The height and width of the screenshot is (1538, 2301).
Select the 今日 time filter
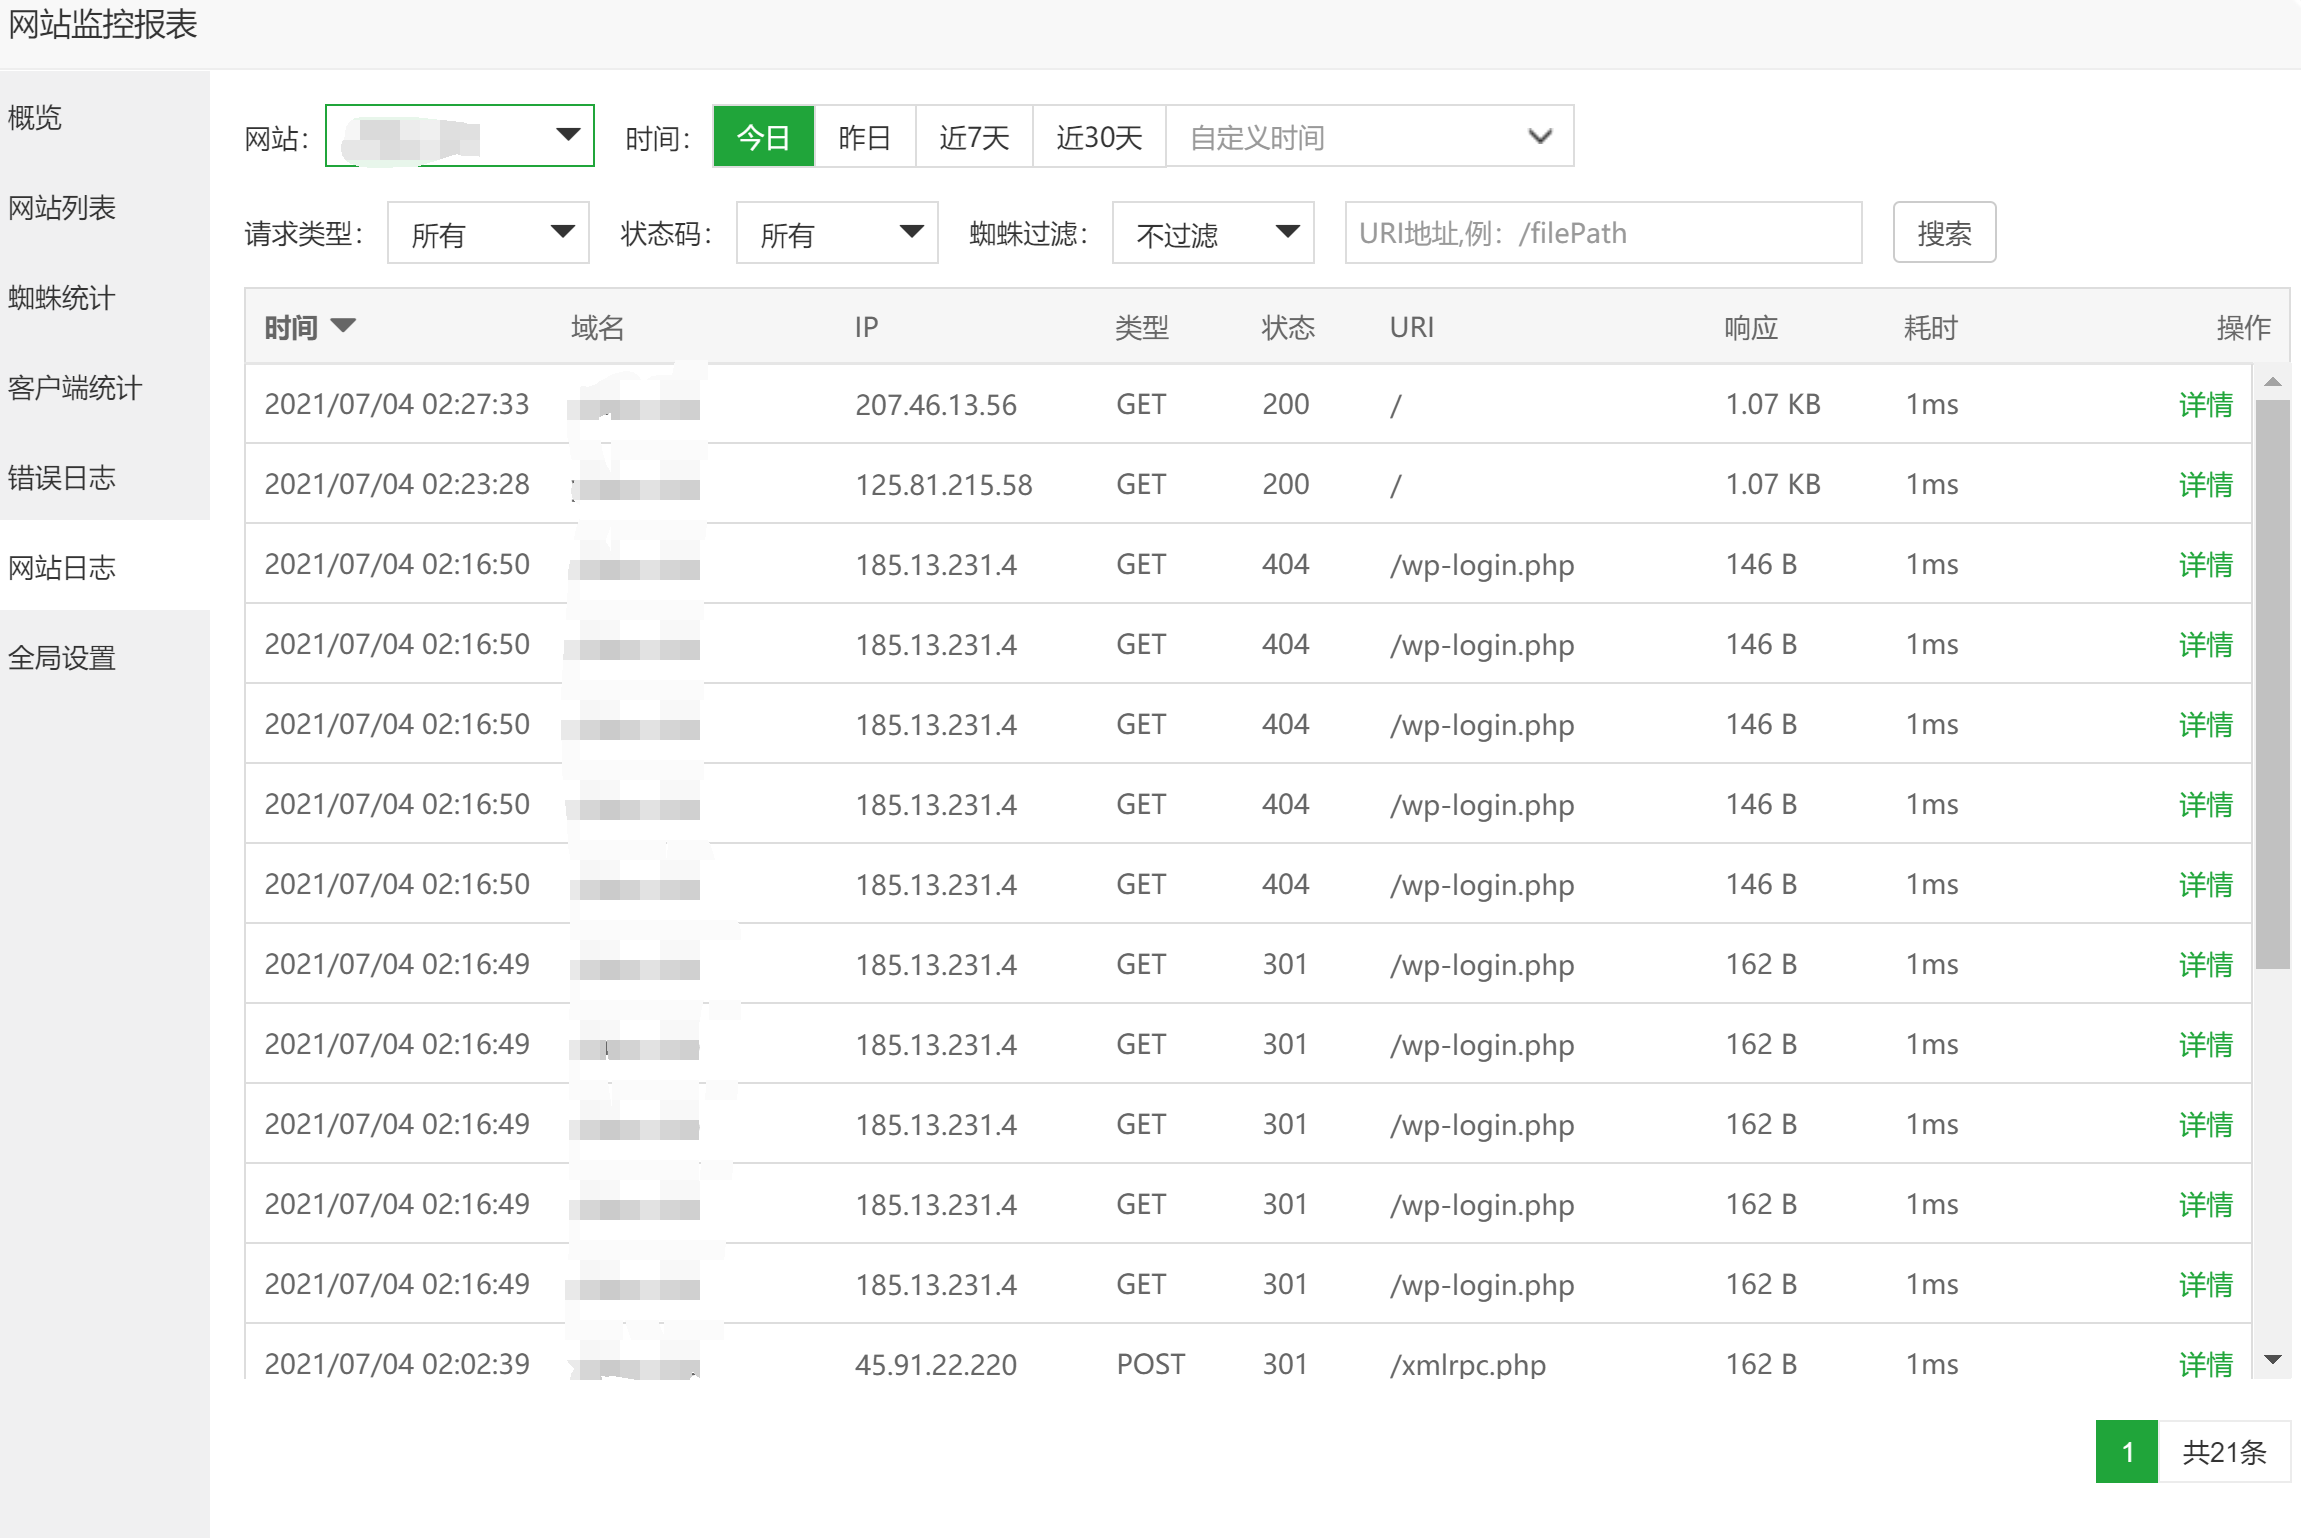[764, 136]
